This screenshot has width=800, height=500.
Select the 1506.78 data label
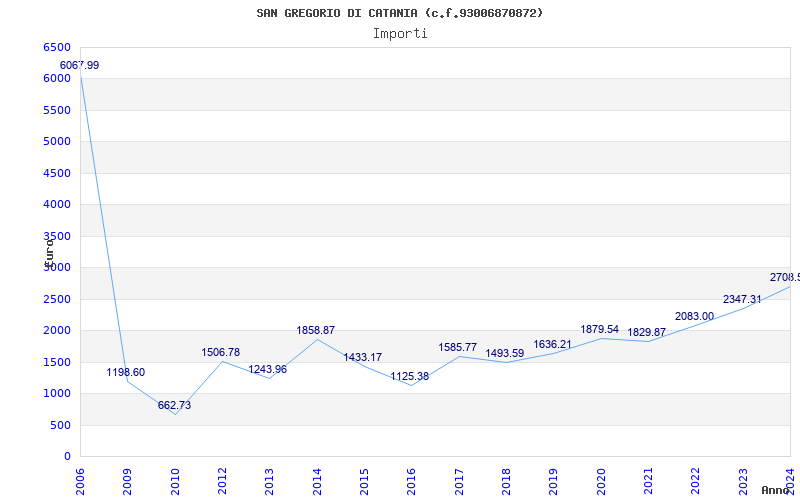pos(221,353)
